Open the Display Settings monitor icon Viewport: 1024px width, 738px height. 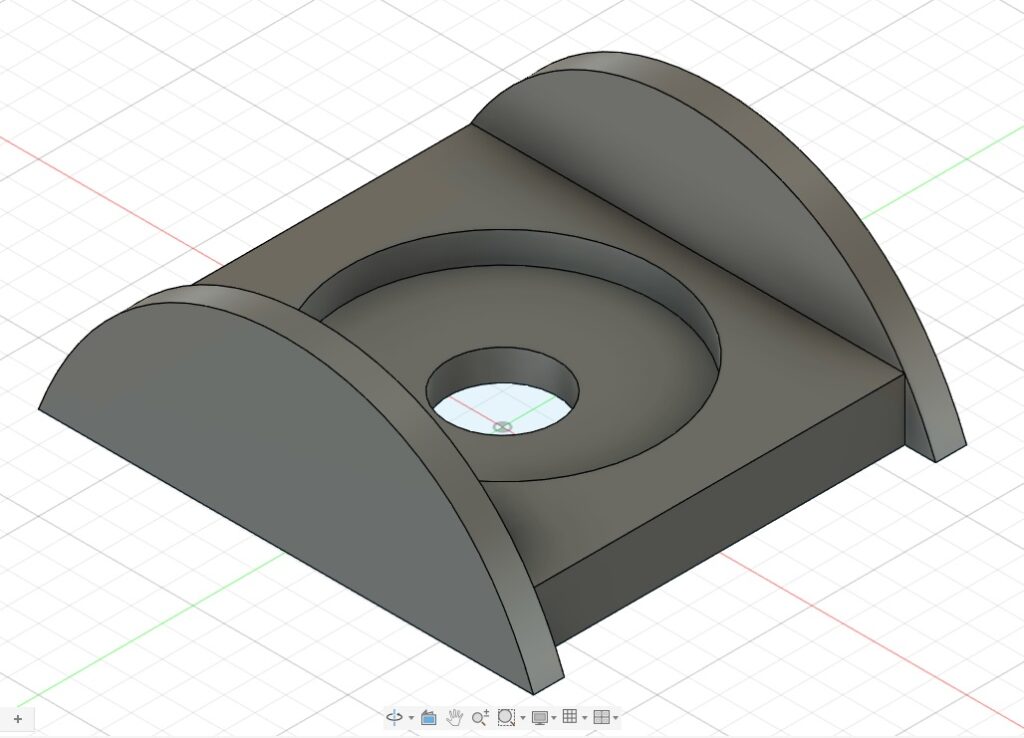tap(539, 718)
